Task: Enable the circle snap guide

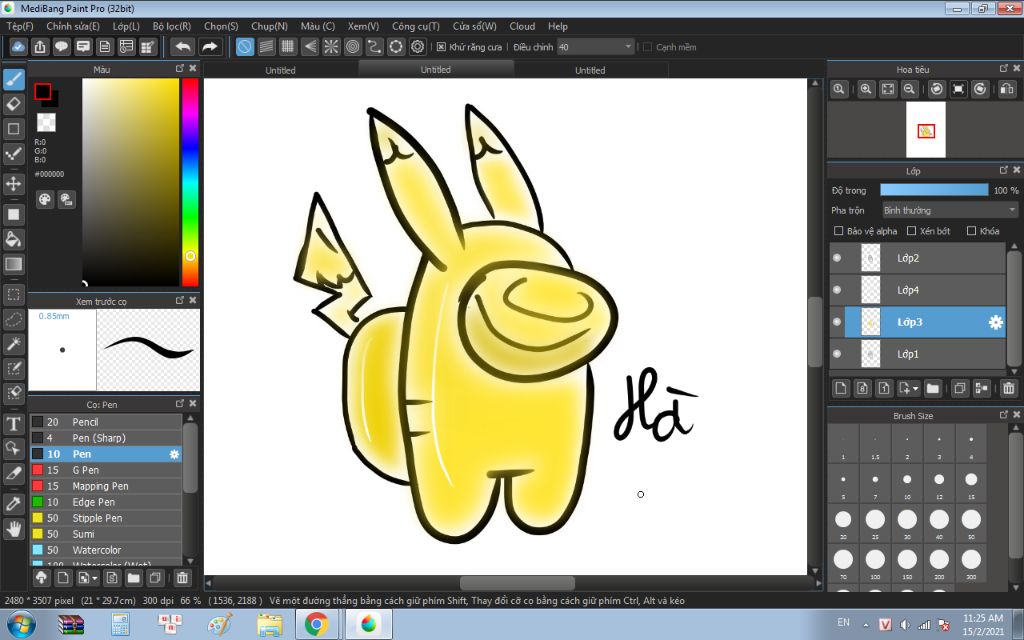Action: (353, 47)
